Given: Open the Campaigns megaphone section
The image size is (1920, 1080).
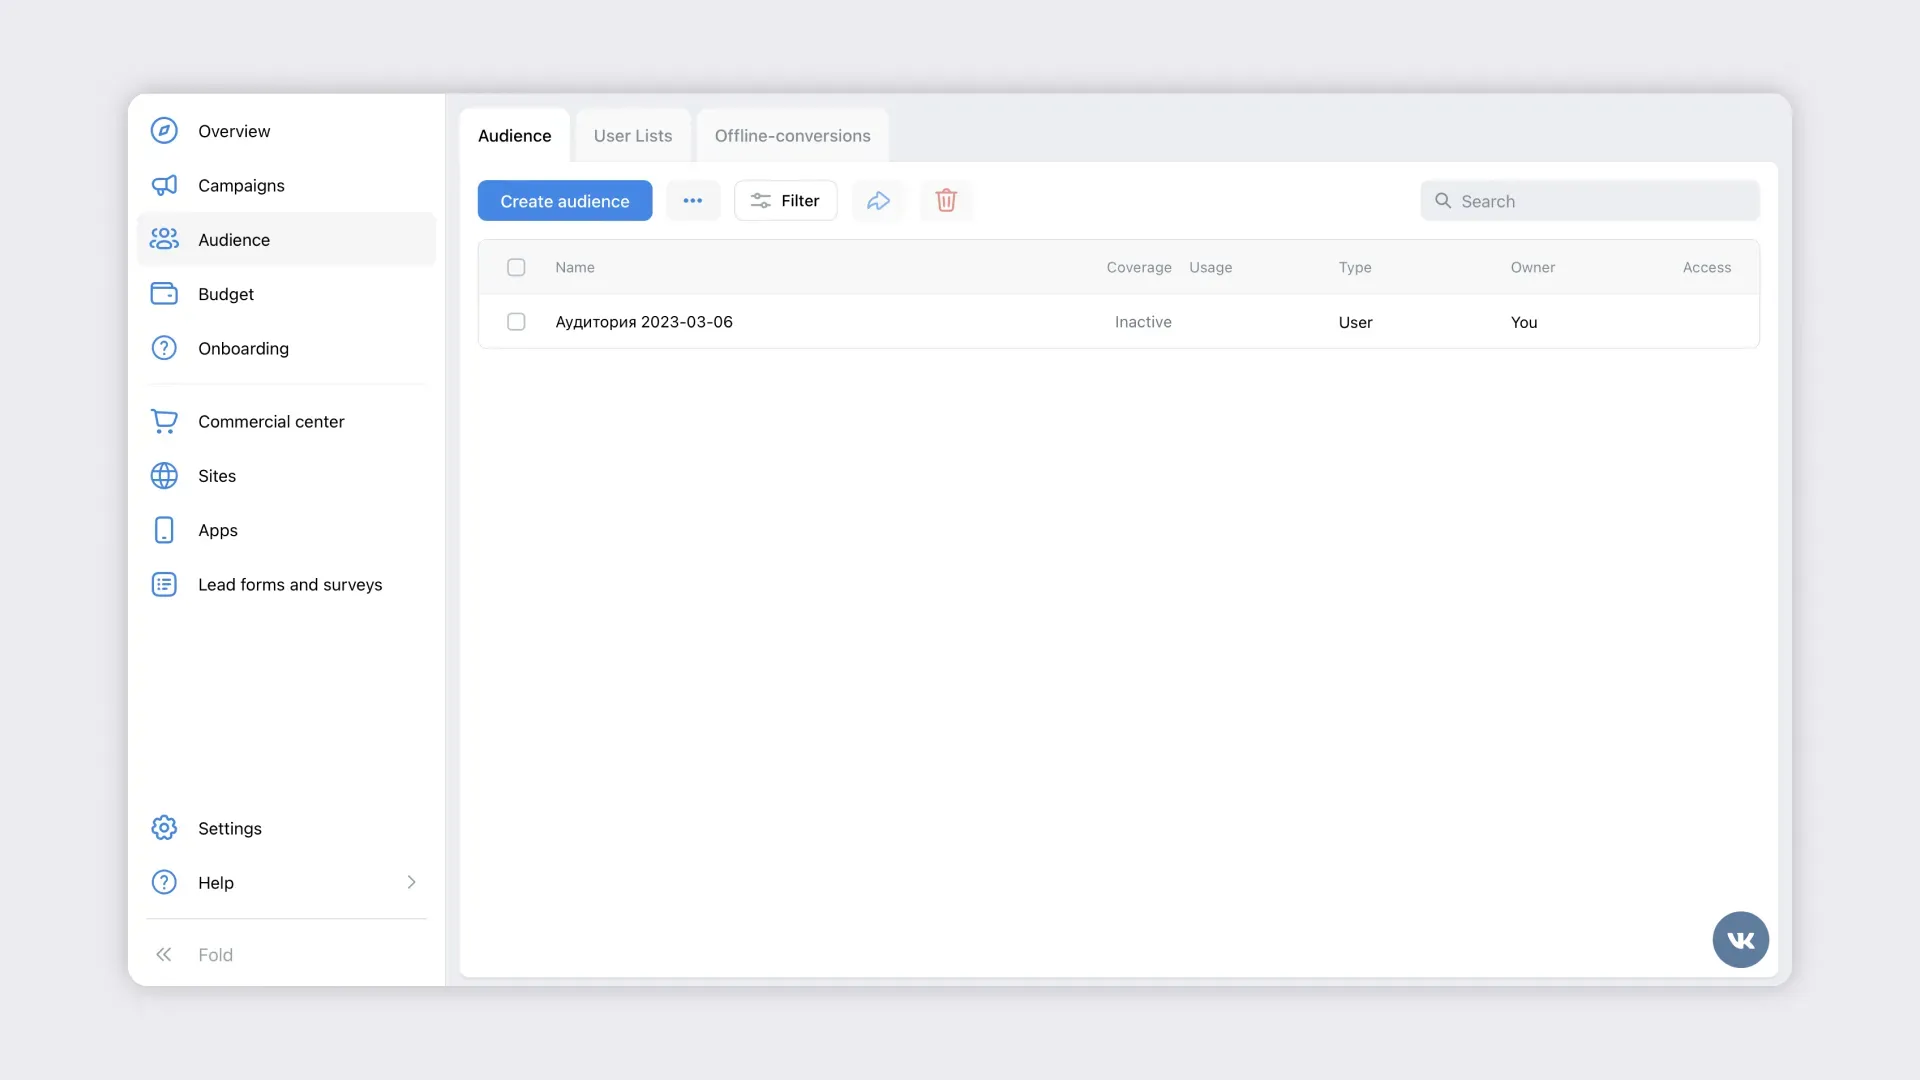Looking at the screenshot, I should coord(241,186).
